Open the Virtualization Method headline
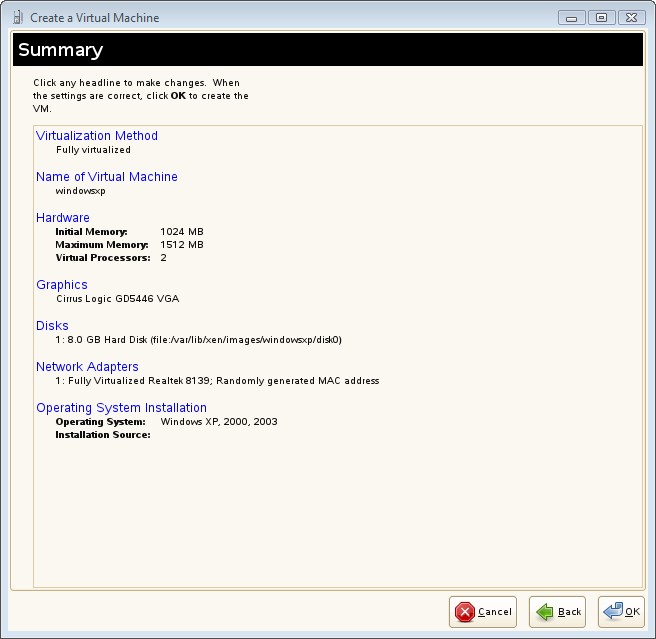656x639 pixels. coord(97,136)
